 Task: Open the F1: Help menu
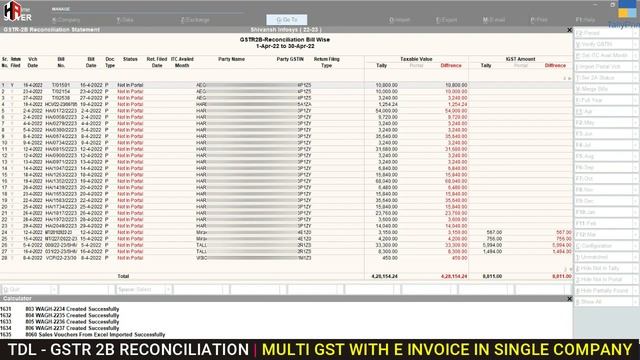click(585, 20)
